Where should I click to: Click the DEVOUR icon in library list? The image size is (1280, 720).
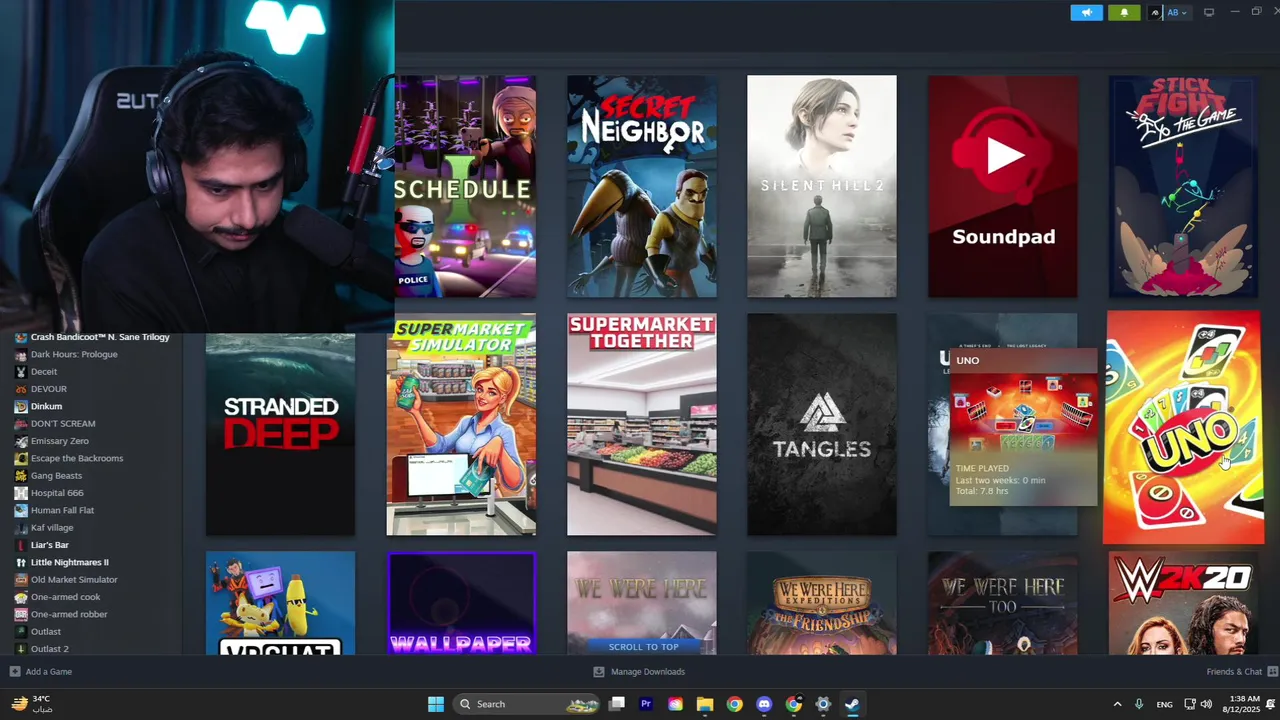(20, 389)
